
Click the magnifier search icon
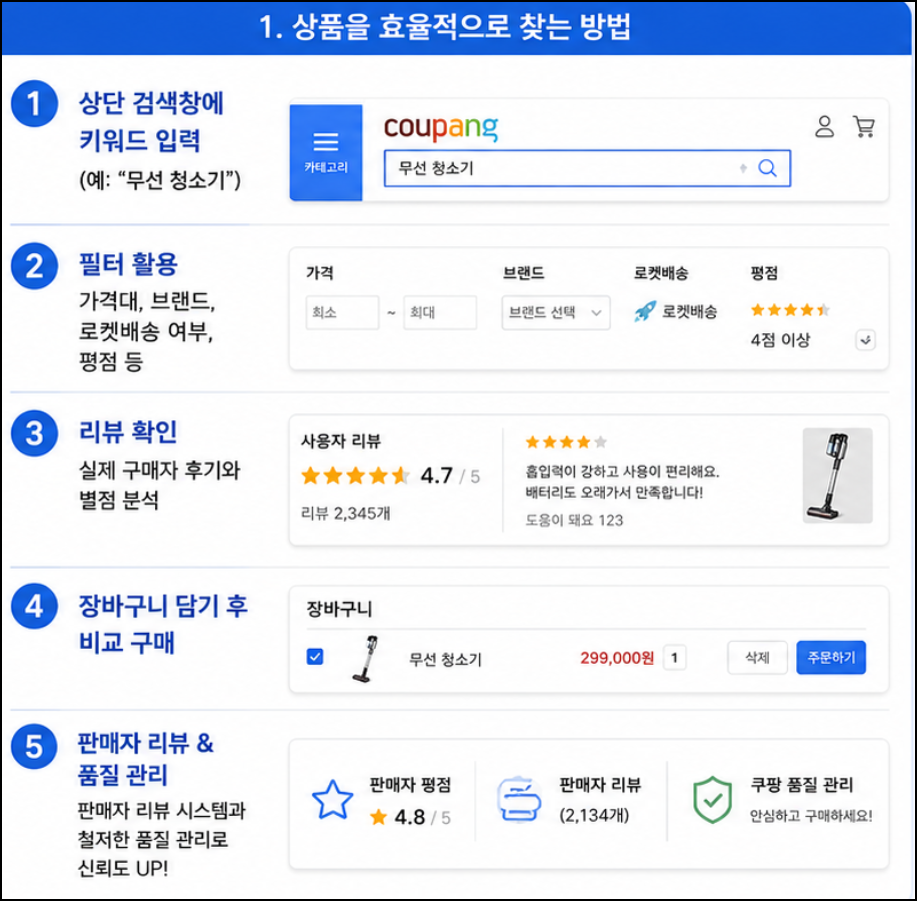tap(767, 168)
